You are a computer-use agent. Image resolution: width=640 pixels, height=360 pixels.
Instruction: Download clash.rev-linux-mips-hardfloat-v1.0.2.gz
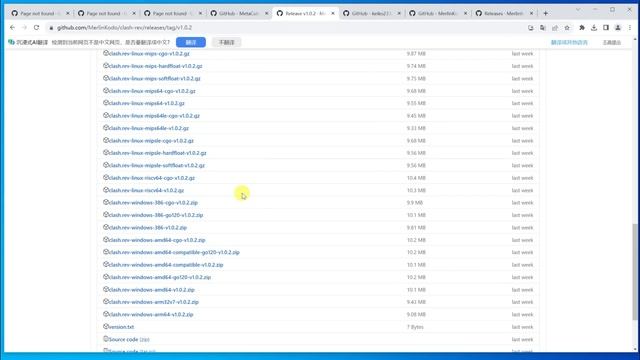point(156,66)
